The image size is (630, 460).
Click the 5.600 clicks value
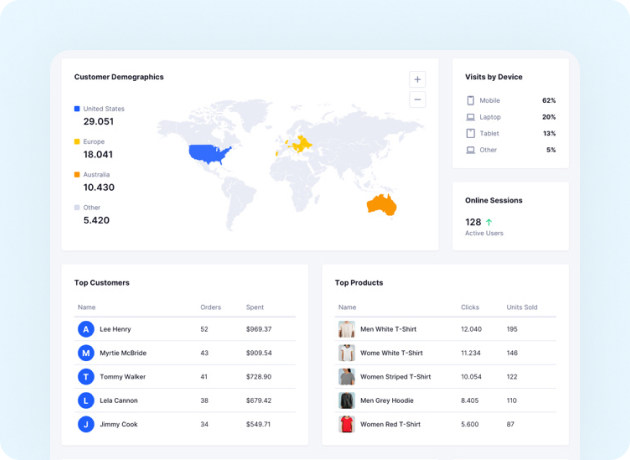coord(470,424)
